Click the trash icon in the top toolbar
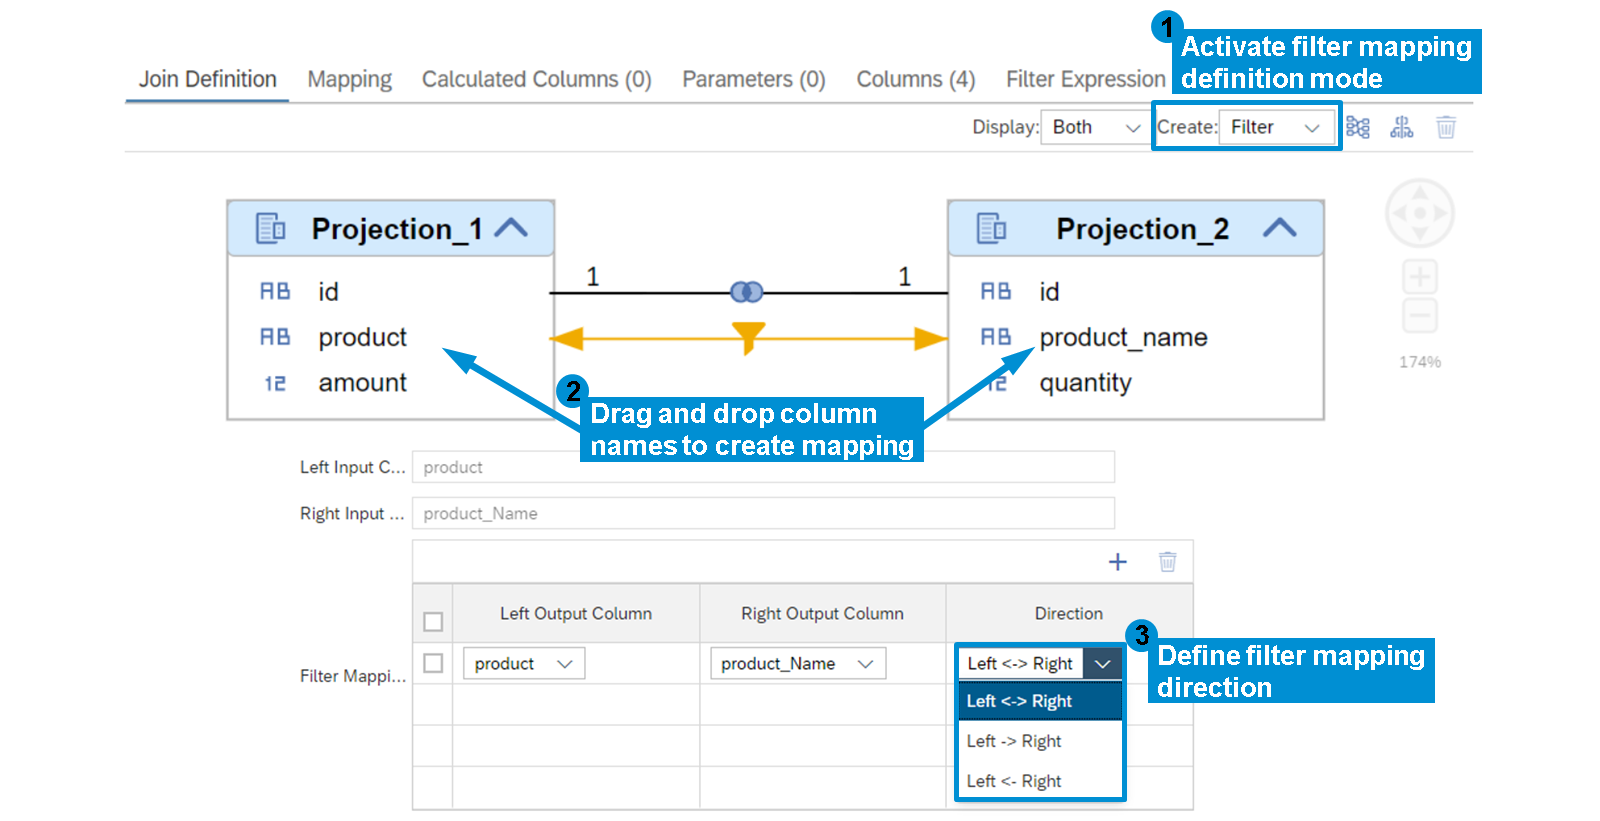The height and width of the screenshot is (821, 1600). (1445, 127)
